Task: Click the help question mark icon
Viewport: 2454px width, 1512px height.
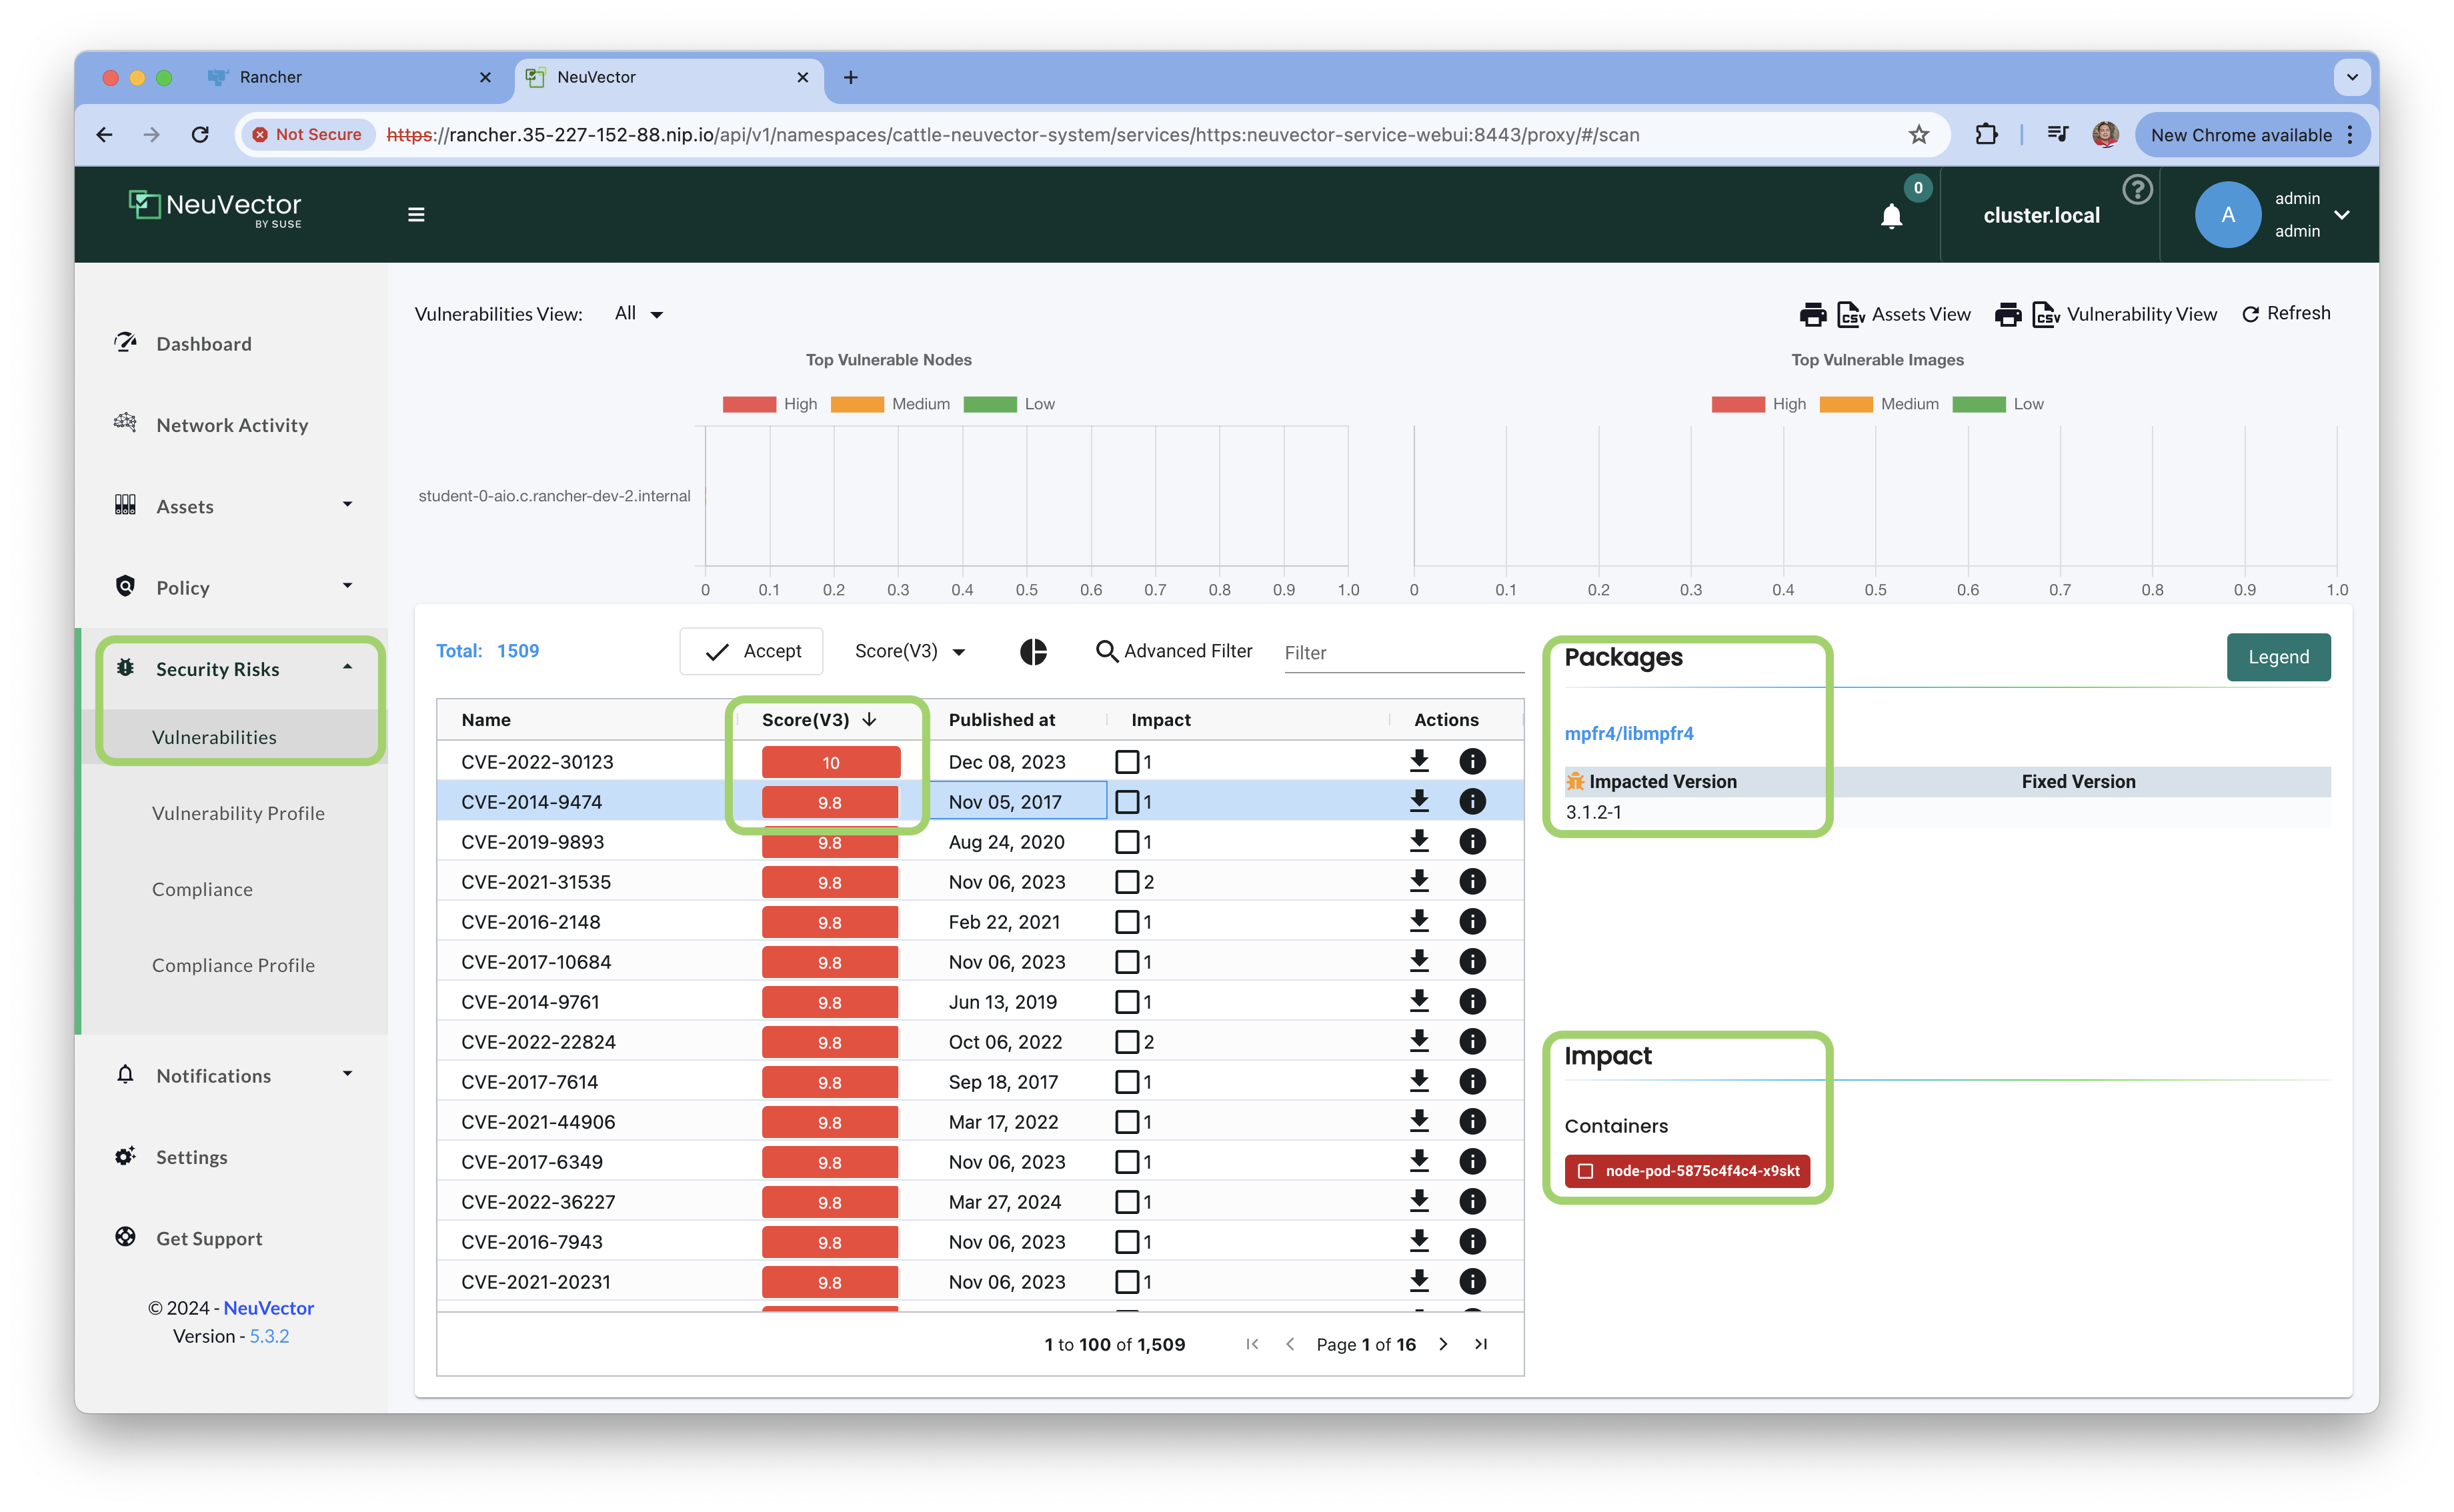Action: 2137,189
